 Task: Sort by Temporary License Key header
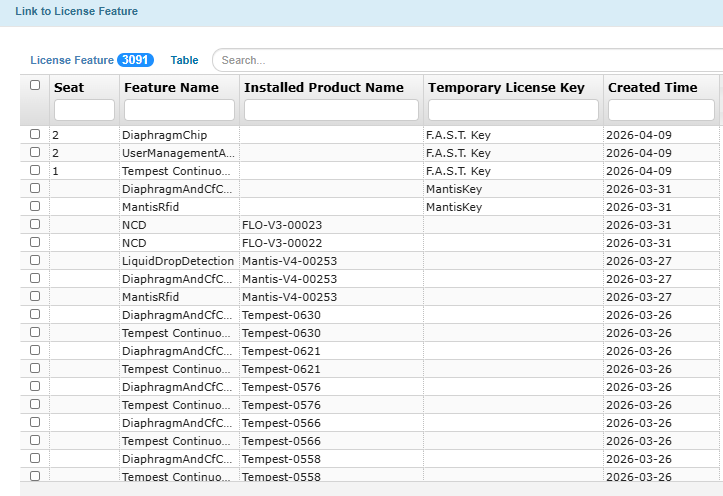[506, 87]
